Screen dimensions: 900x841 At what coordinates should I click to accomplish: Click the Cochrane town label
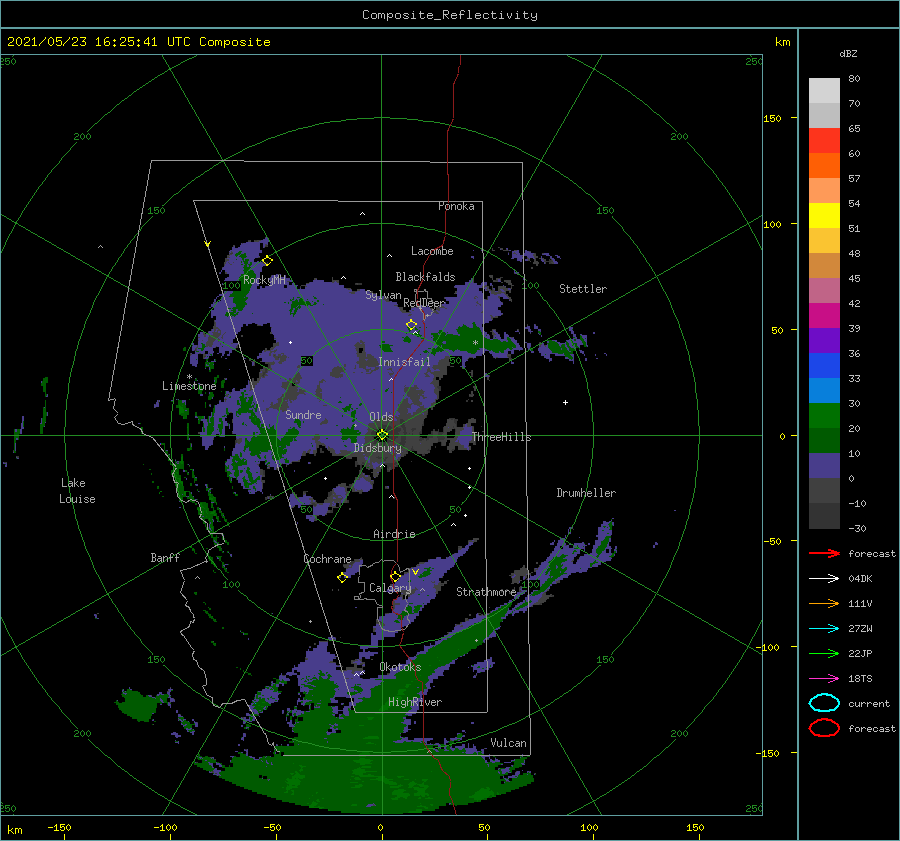[327, 559]
